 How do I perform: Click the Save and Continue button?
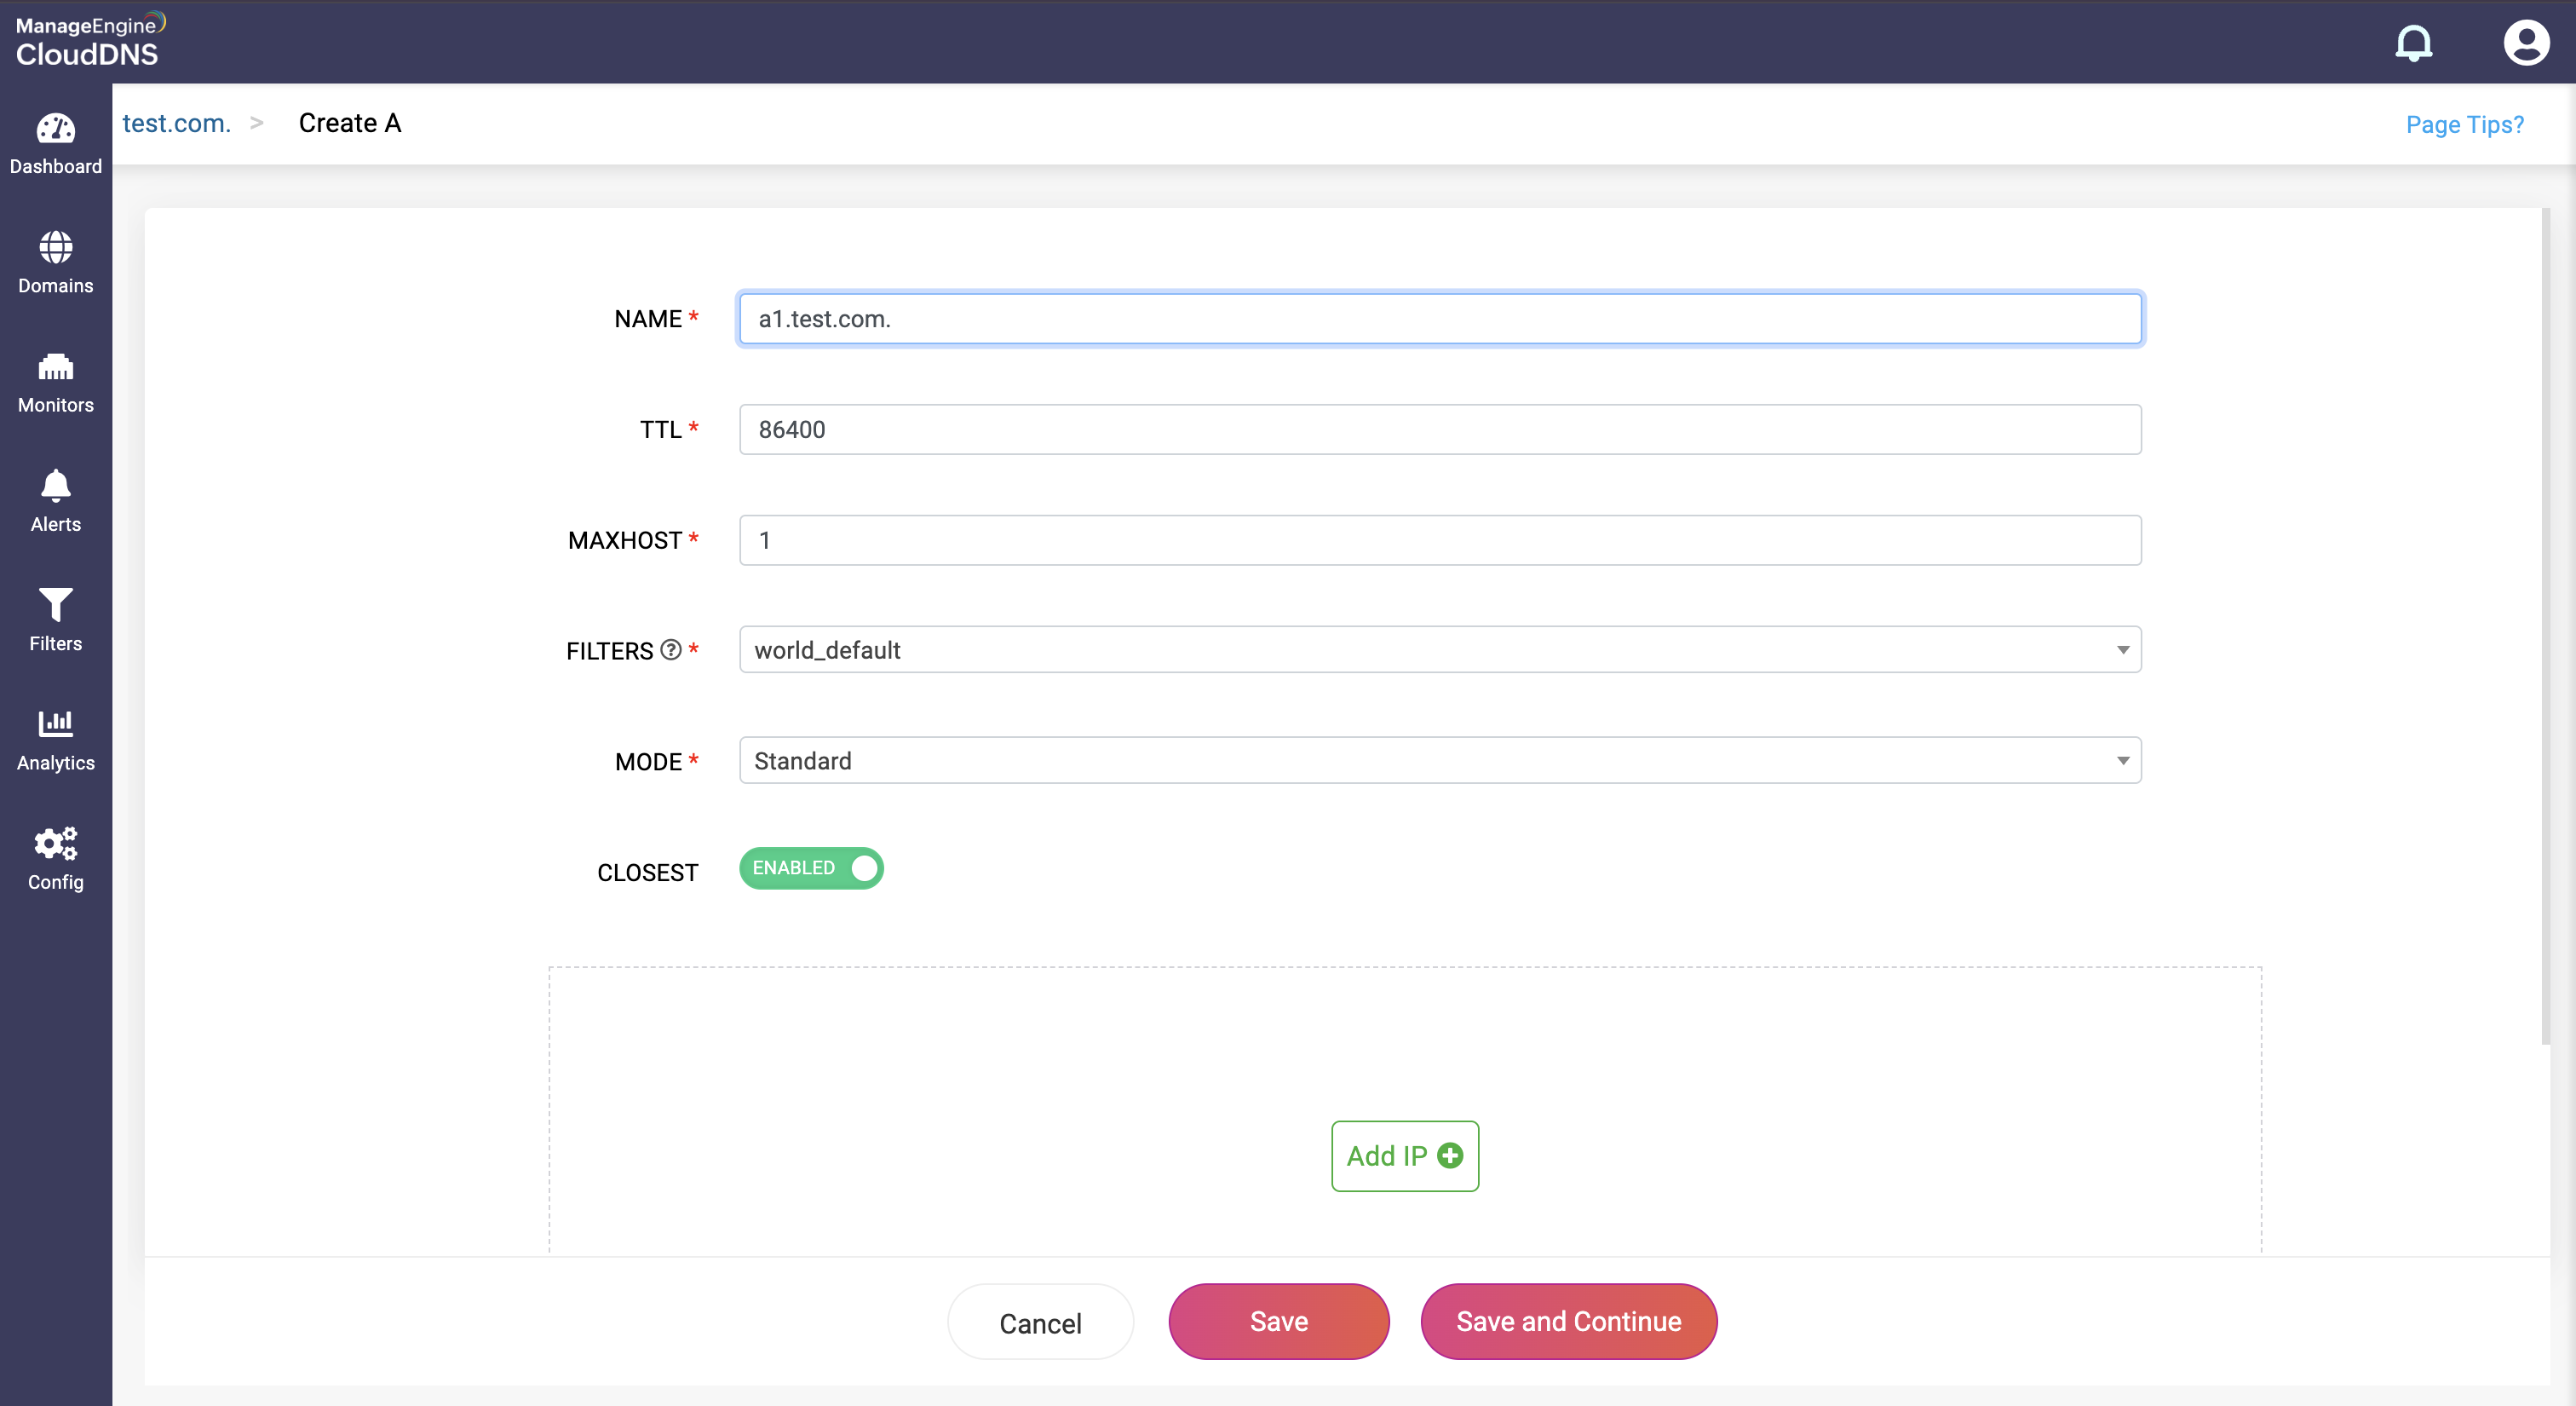coord(1567,1321)
